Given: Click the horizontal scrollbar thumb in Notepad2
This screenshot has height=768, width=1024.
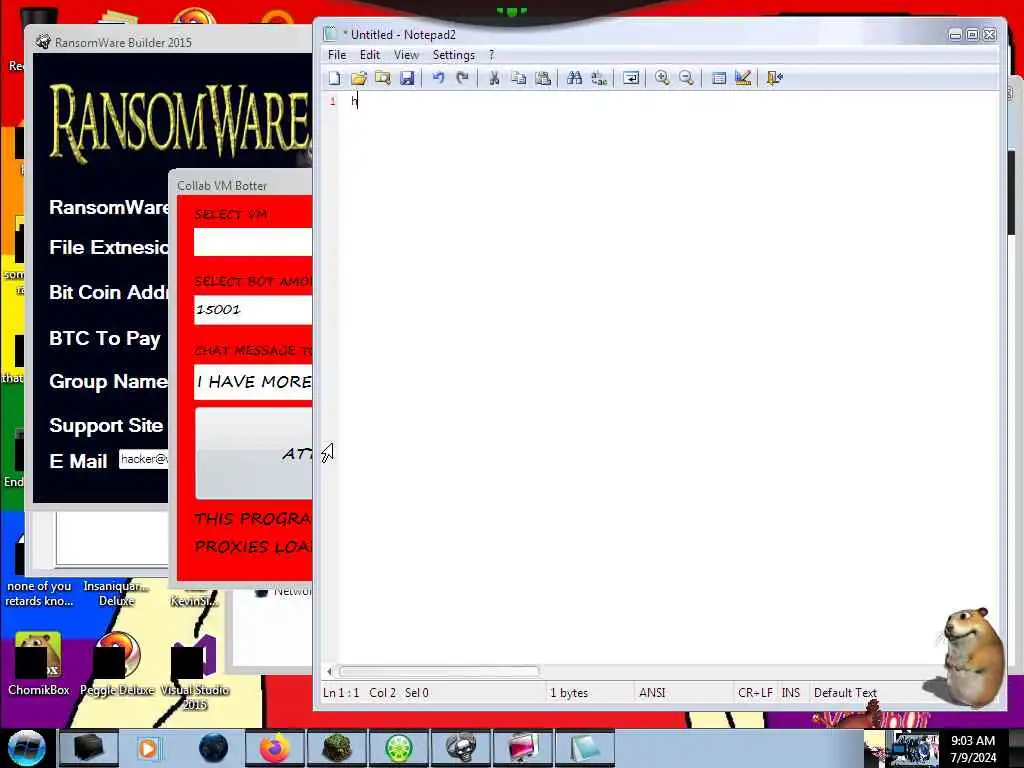Looking at the screenshot, I should pos(439,671).
